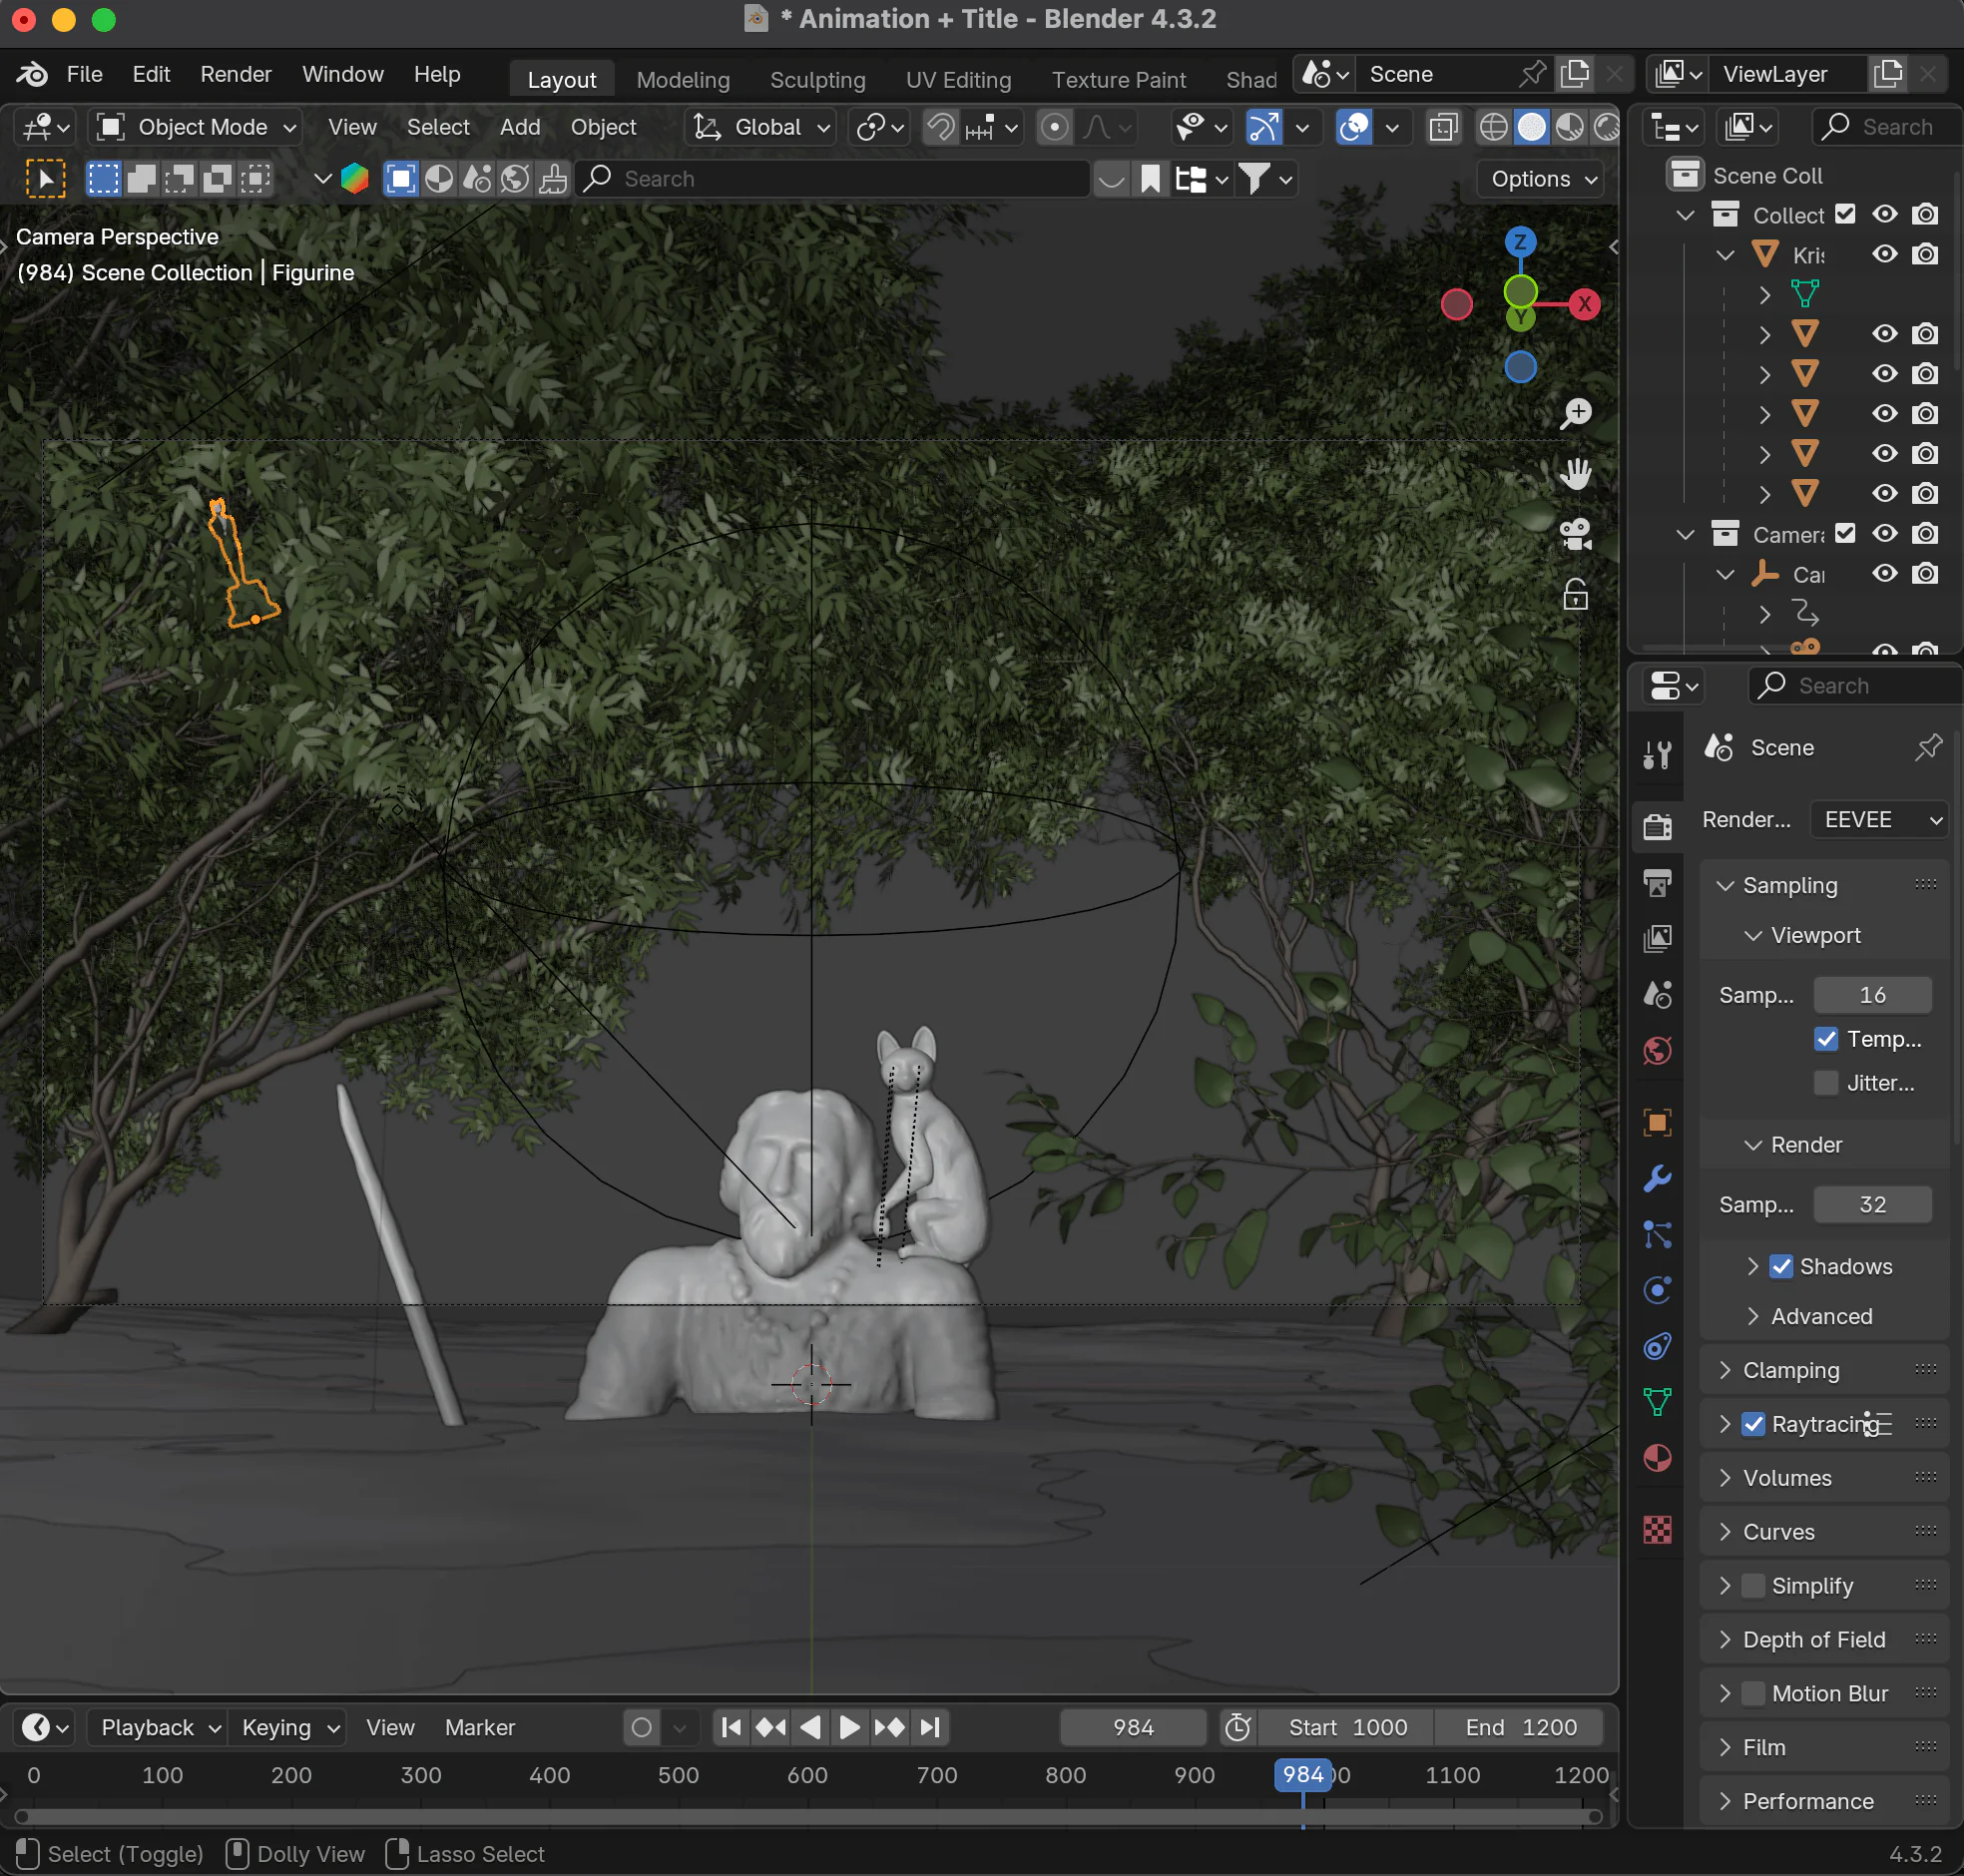Open the Output properties printer tab
Viewport: 1964px width, 1876px height.
tap(1657, 883)
